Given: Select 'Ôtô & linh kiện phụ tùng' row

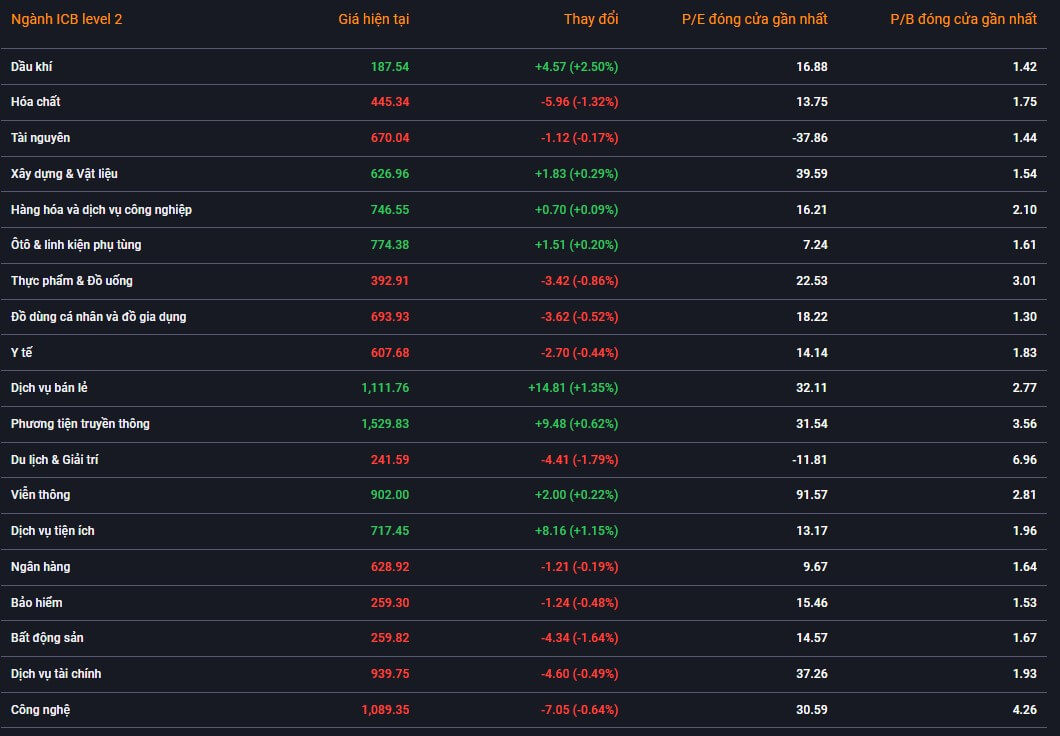Looking at the screenshot, I should [x=76, y=245].
